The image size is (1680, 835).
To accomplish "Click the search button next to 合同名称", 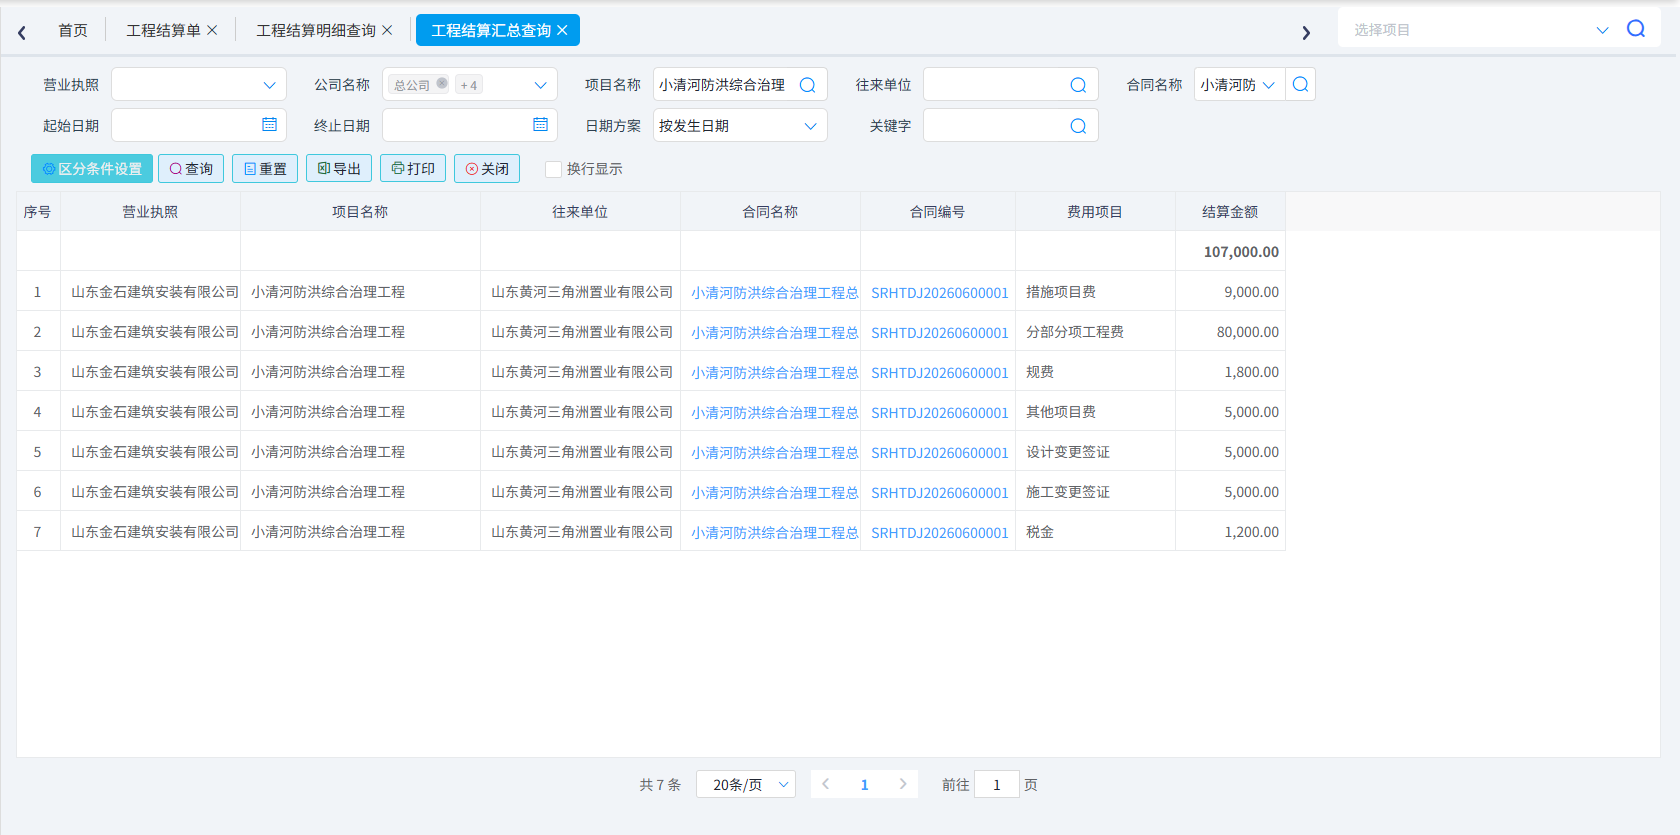I will click(x=1300, y=85).
